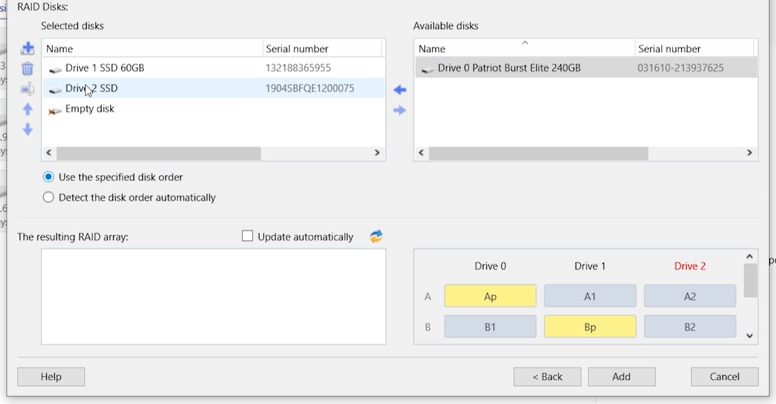The height and width of the screenshot is (404, 776).
Task: Click RAID layout vertical scrollbar thumb
Action: tap(750, 280)
